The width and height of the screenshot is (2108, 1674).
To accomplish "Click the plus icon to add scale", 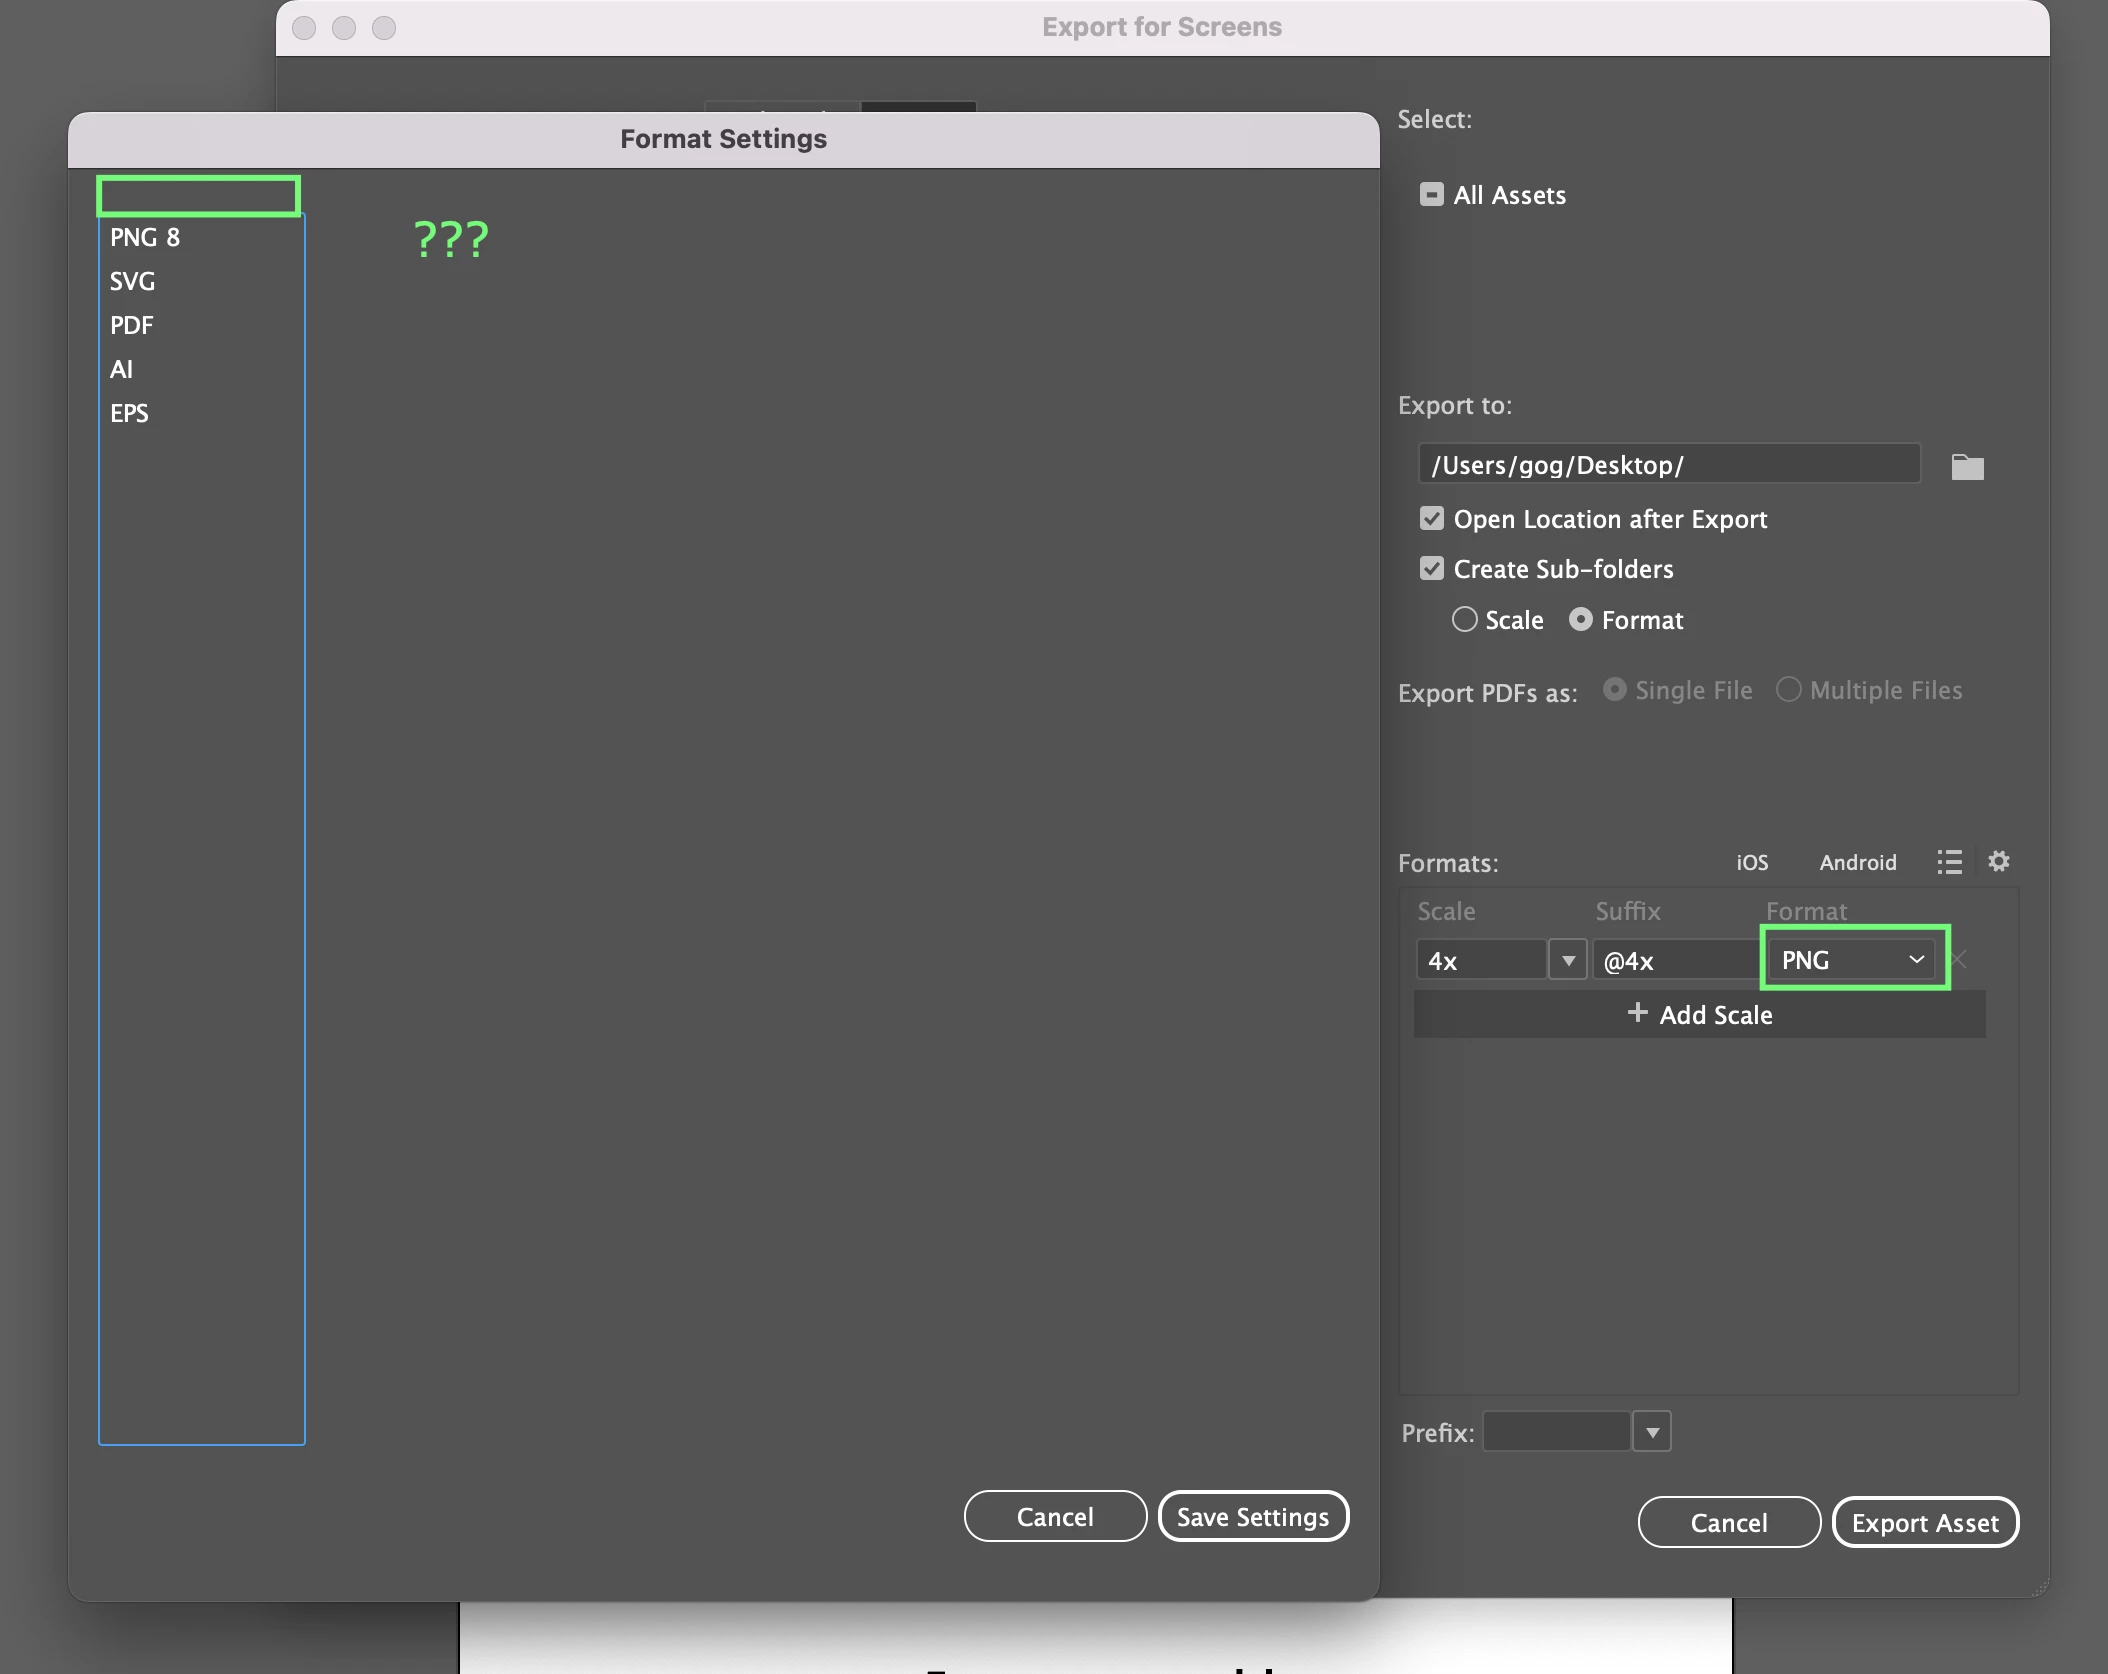I will pos(1637,1013).
